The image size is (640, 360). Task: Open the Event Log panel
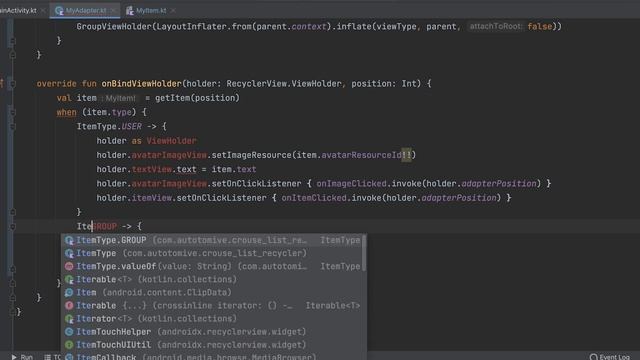point(610,357)
